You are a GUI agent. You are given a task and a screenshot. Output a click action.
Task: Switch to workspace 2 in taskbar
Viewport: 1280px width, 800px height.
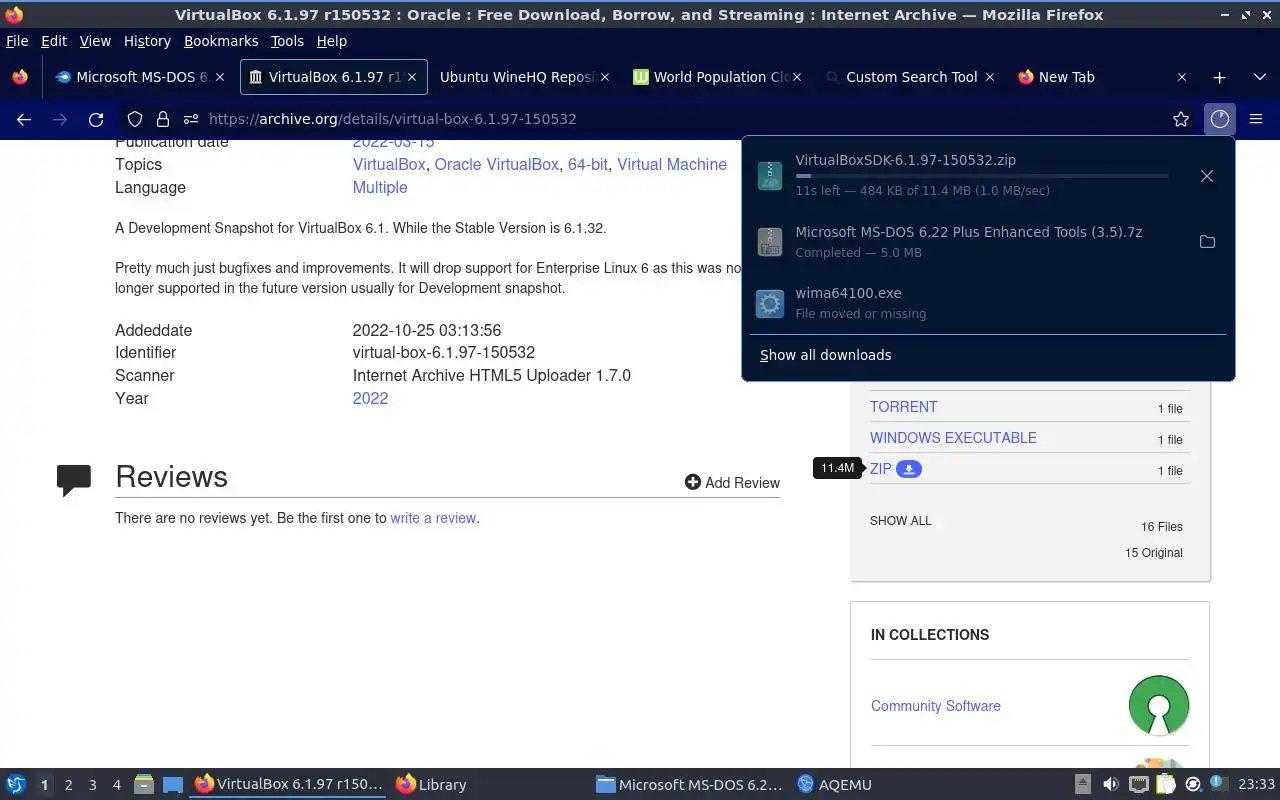pos(68,785)
